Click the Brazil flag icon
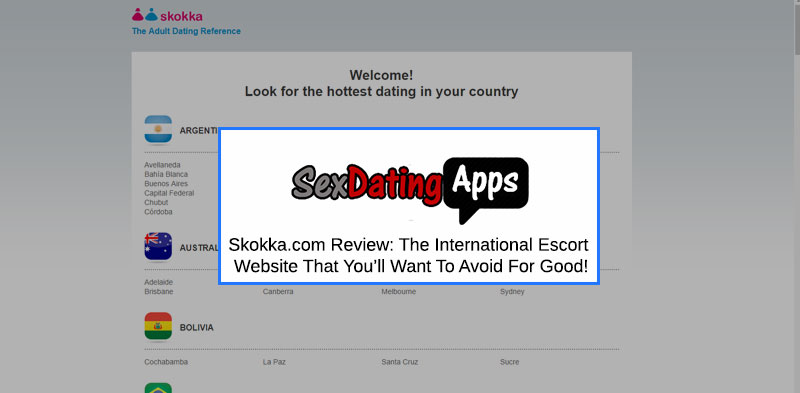The width and height of the screenshot is (800, 393). 158,388
